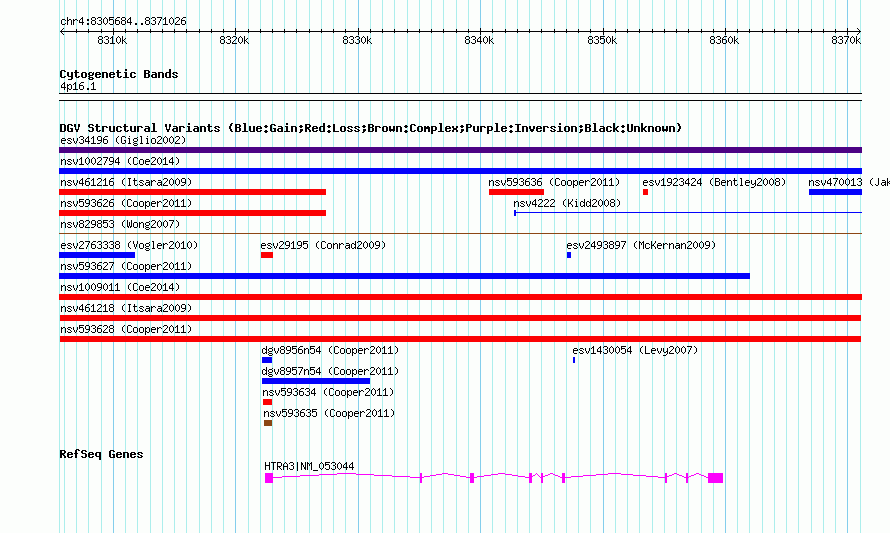Viewport: 890px width, 533px height.
Task: Click the nsv593627 (Cooper2011) long blue bar
Action: coord(404,276)
